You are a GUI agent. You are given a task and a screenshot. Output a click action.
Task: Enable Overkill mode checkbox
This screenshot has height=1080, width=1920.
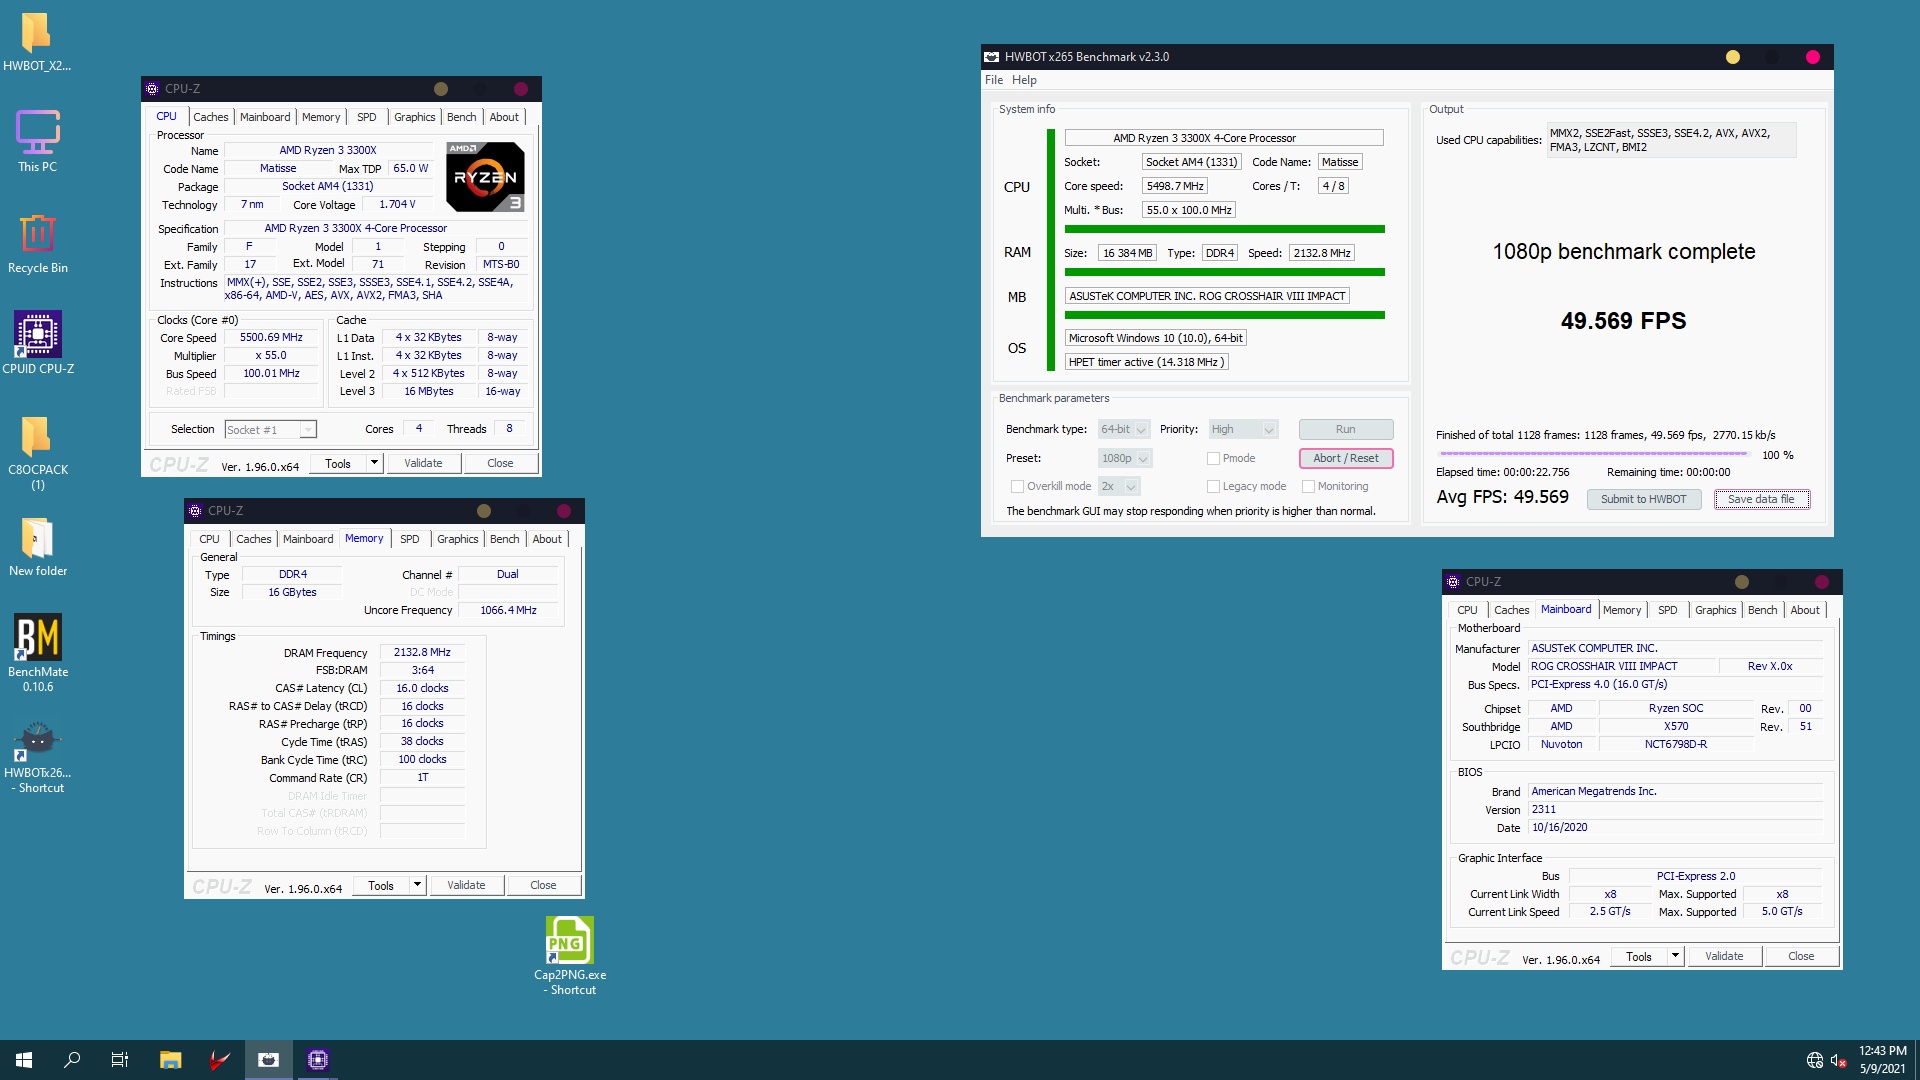[x=1017, y=486]
